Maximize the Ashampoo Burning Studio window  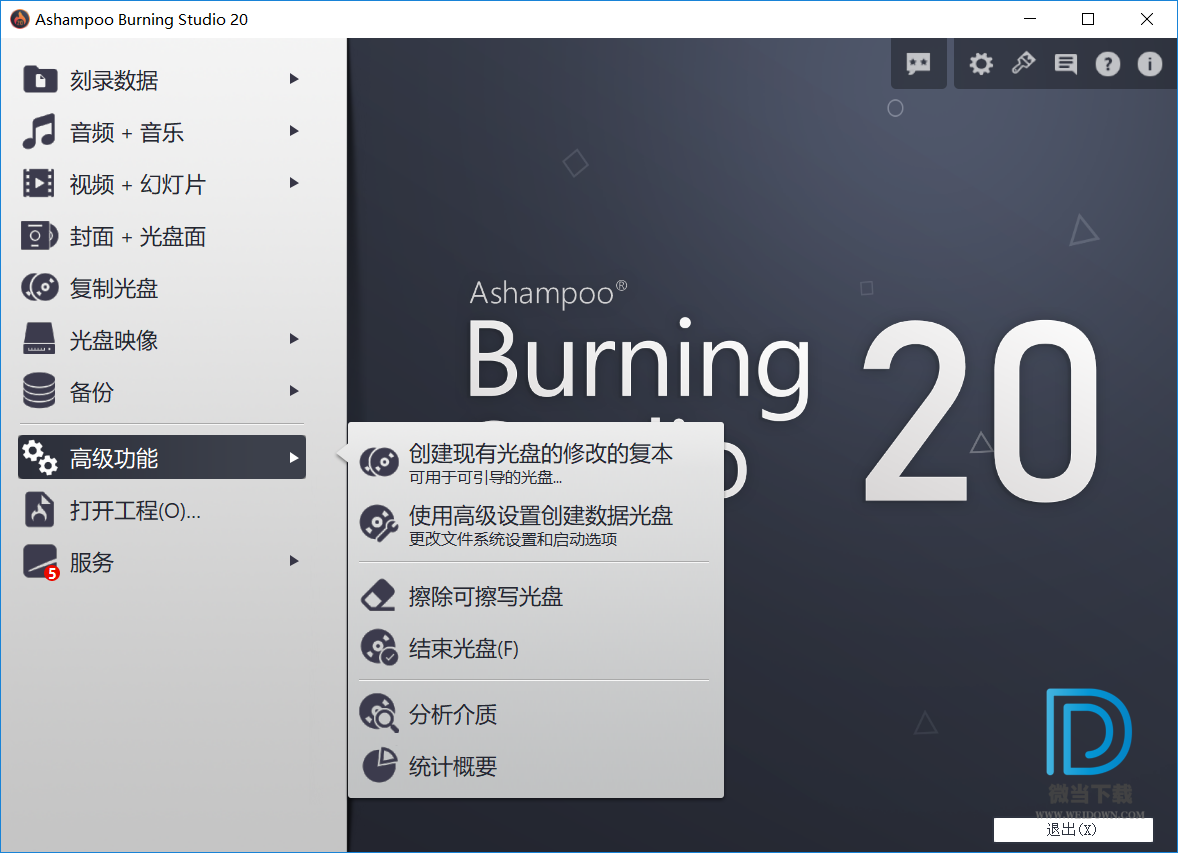1088,19
